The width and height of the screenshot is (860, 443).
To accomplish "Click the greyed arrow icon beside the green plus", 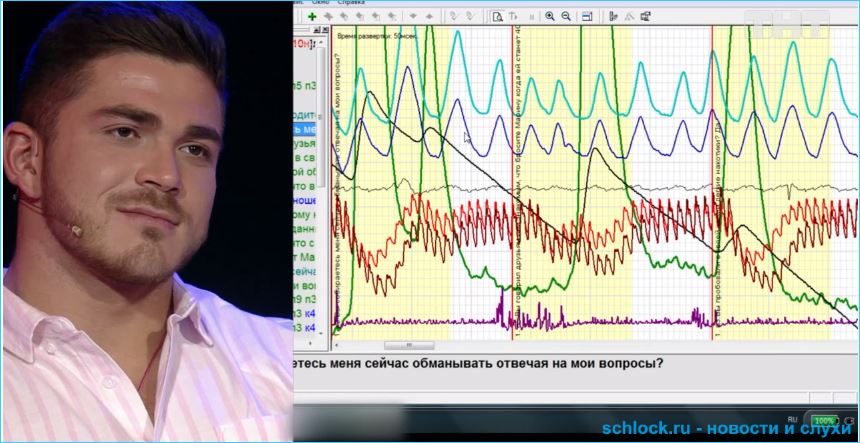I will [328, 16].
